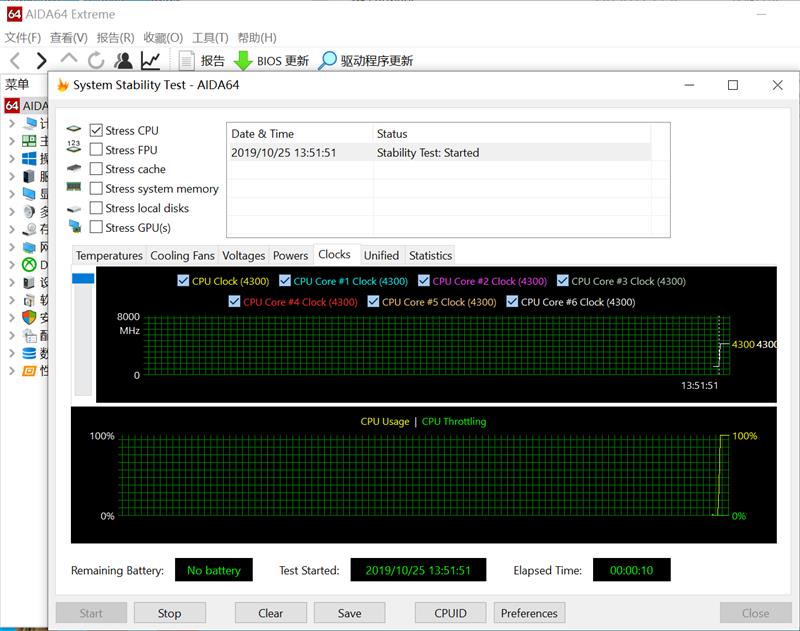
Task: Click the driver update magnifier icon
Action: (x=327, y=61)
